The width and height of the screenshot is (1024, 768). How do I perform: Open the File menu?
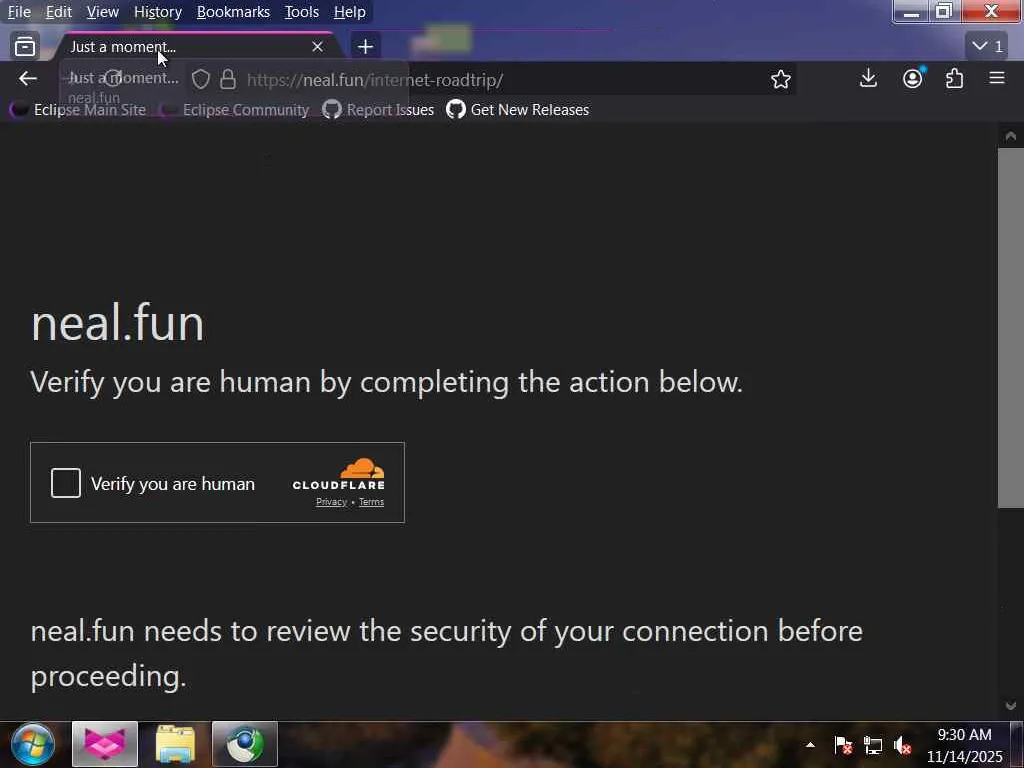(x=19, y=12)
